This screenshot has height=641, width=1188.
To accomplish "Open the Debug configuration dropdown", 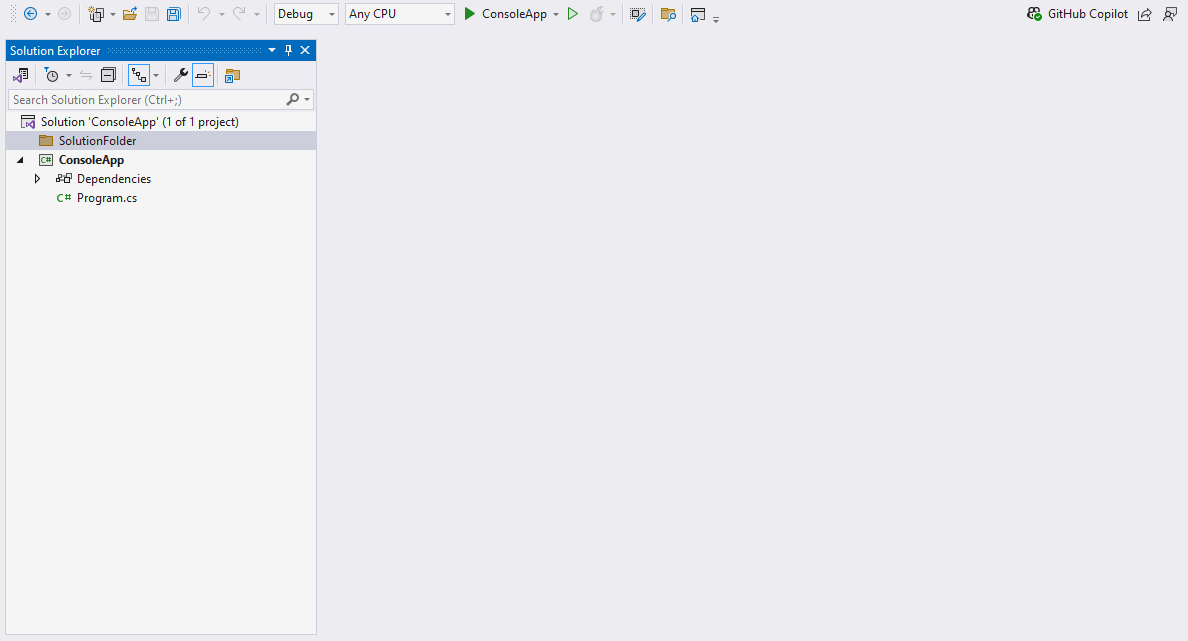I will (x=330, y=13).
